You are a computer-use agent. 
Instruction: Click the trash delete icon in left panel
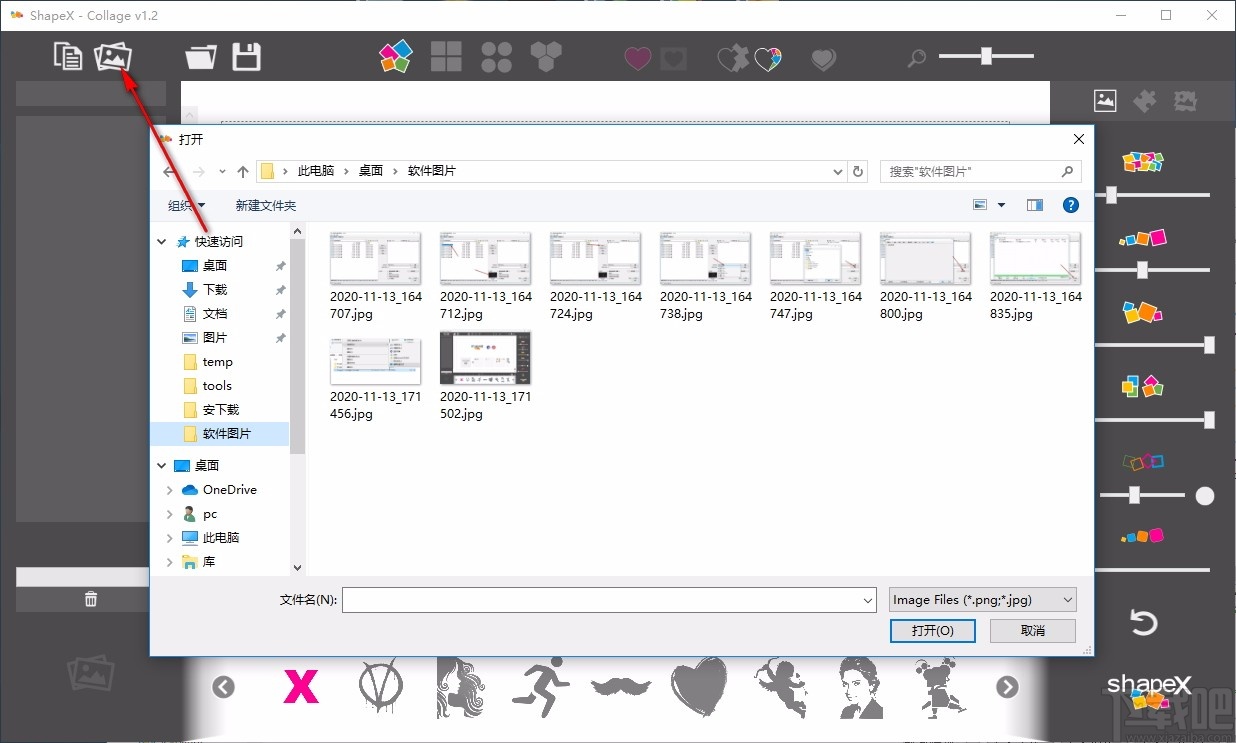click(x=90, y=598)
